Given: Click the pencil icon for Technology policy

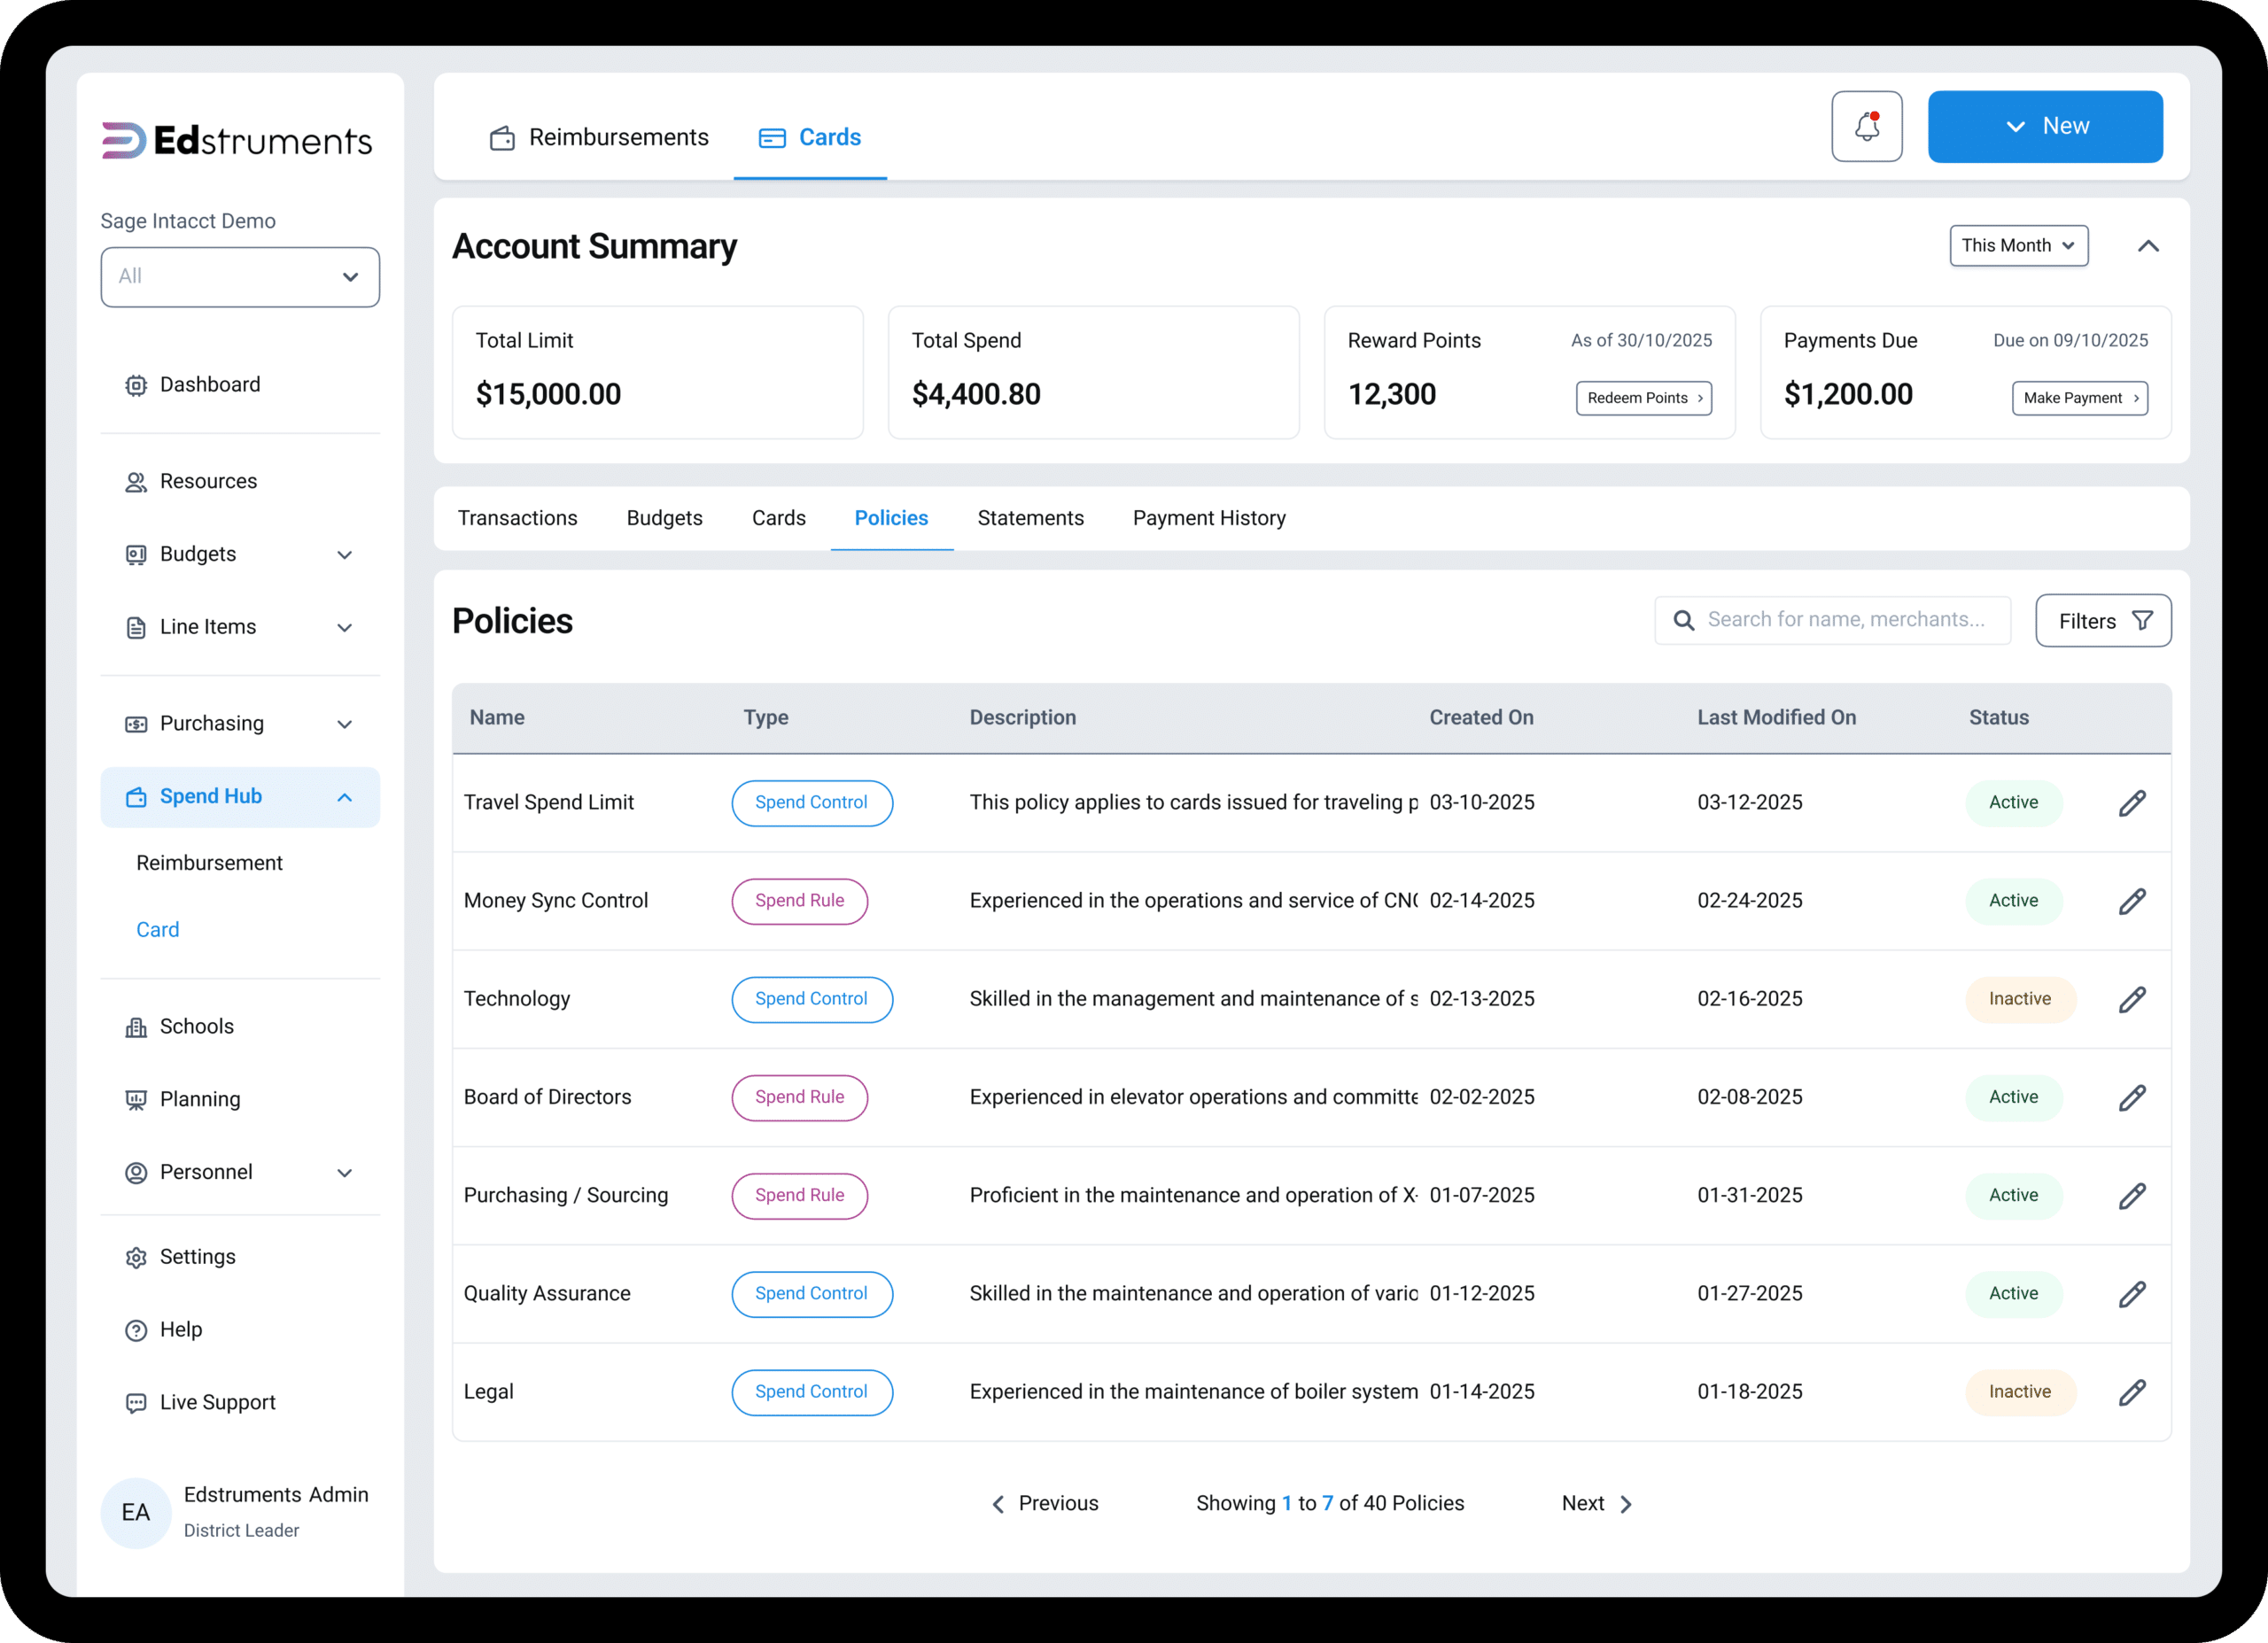Looking at the screenshot, I should 2131,999.
